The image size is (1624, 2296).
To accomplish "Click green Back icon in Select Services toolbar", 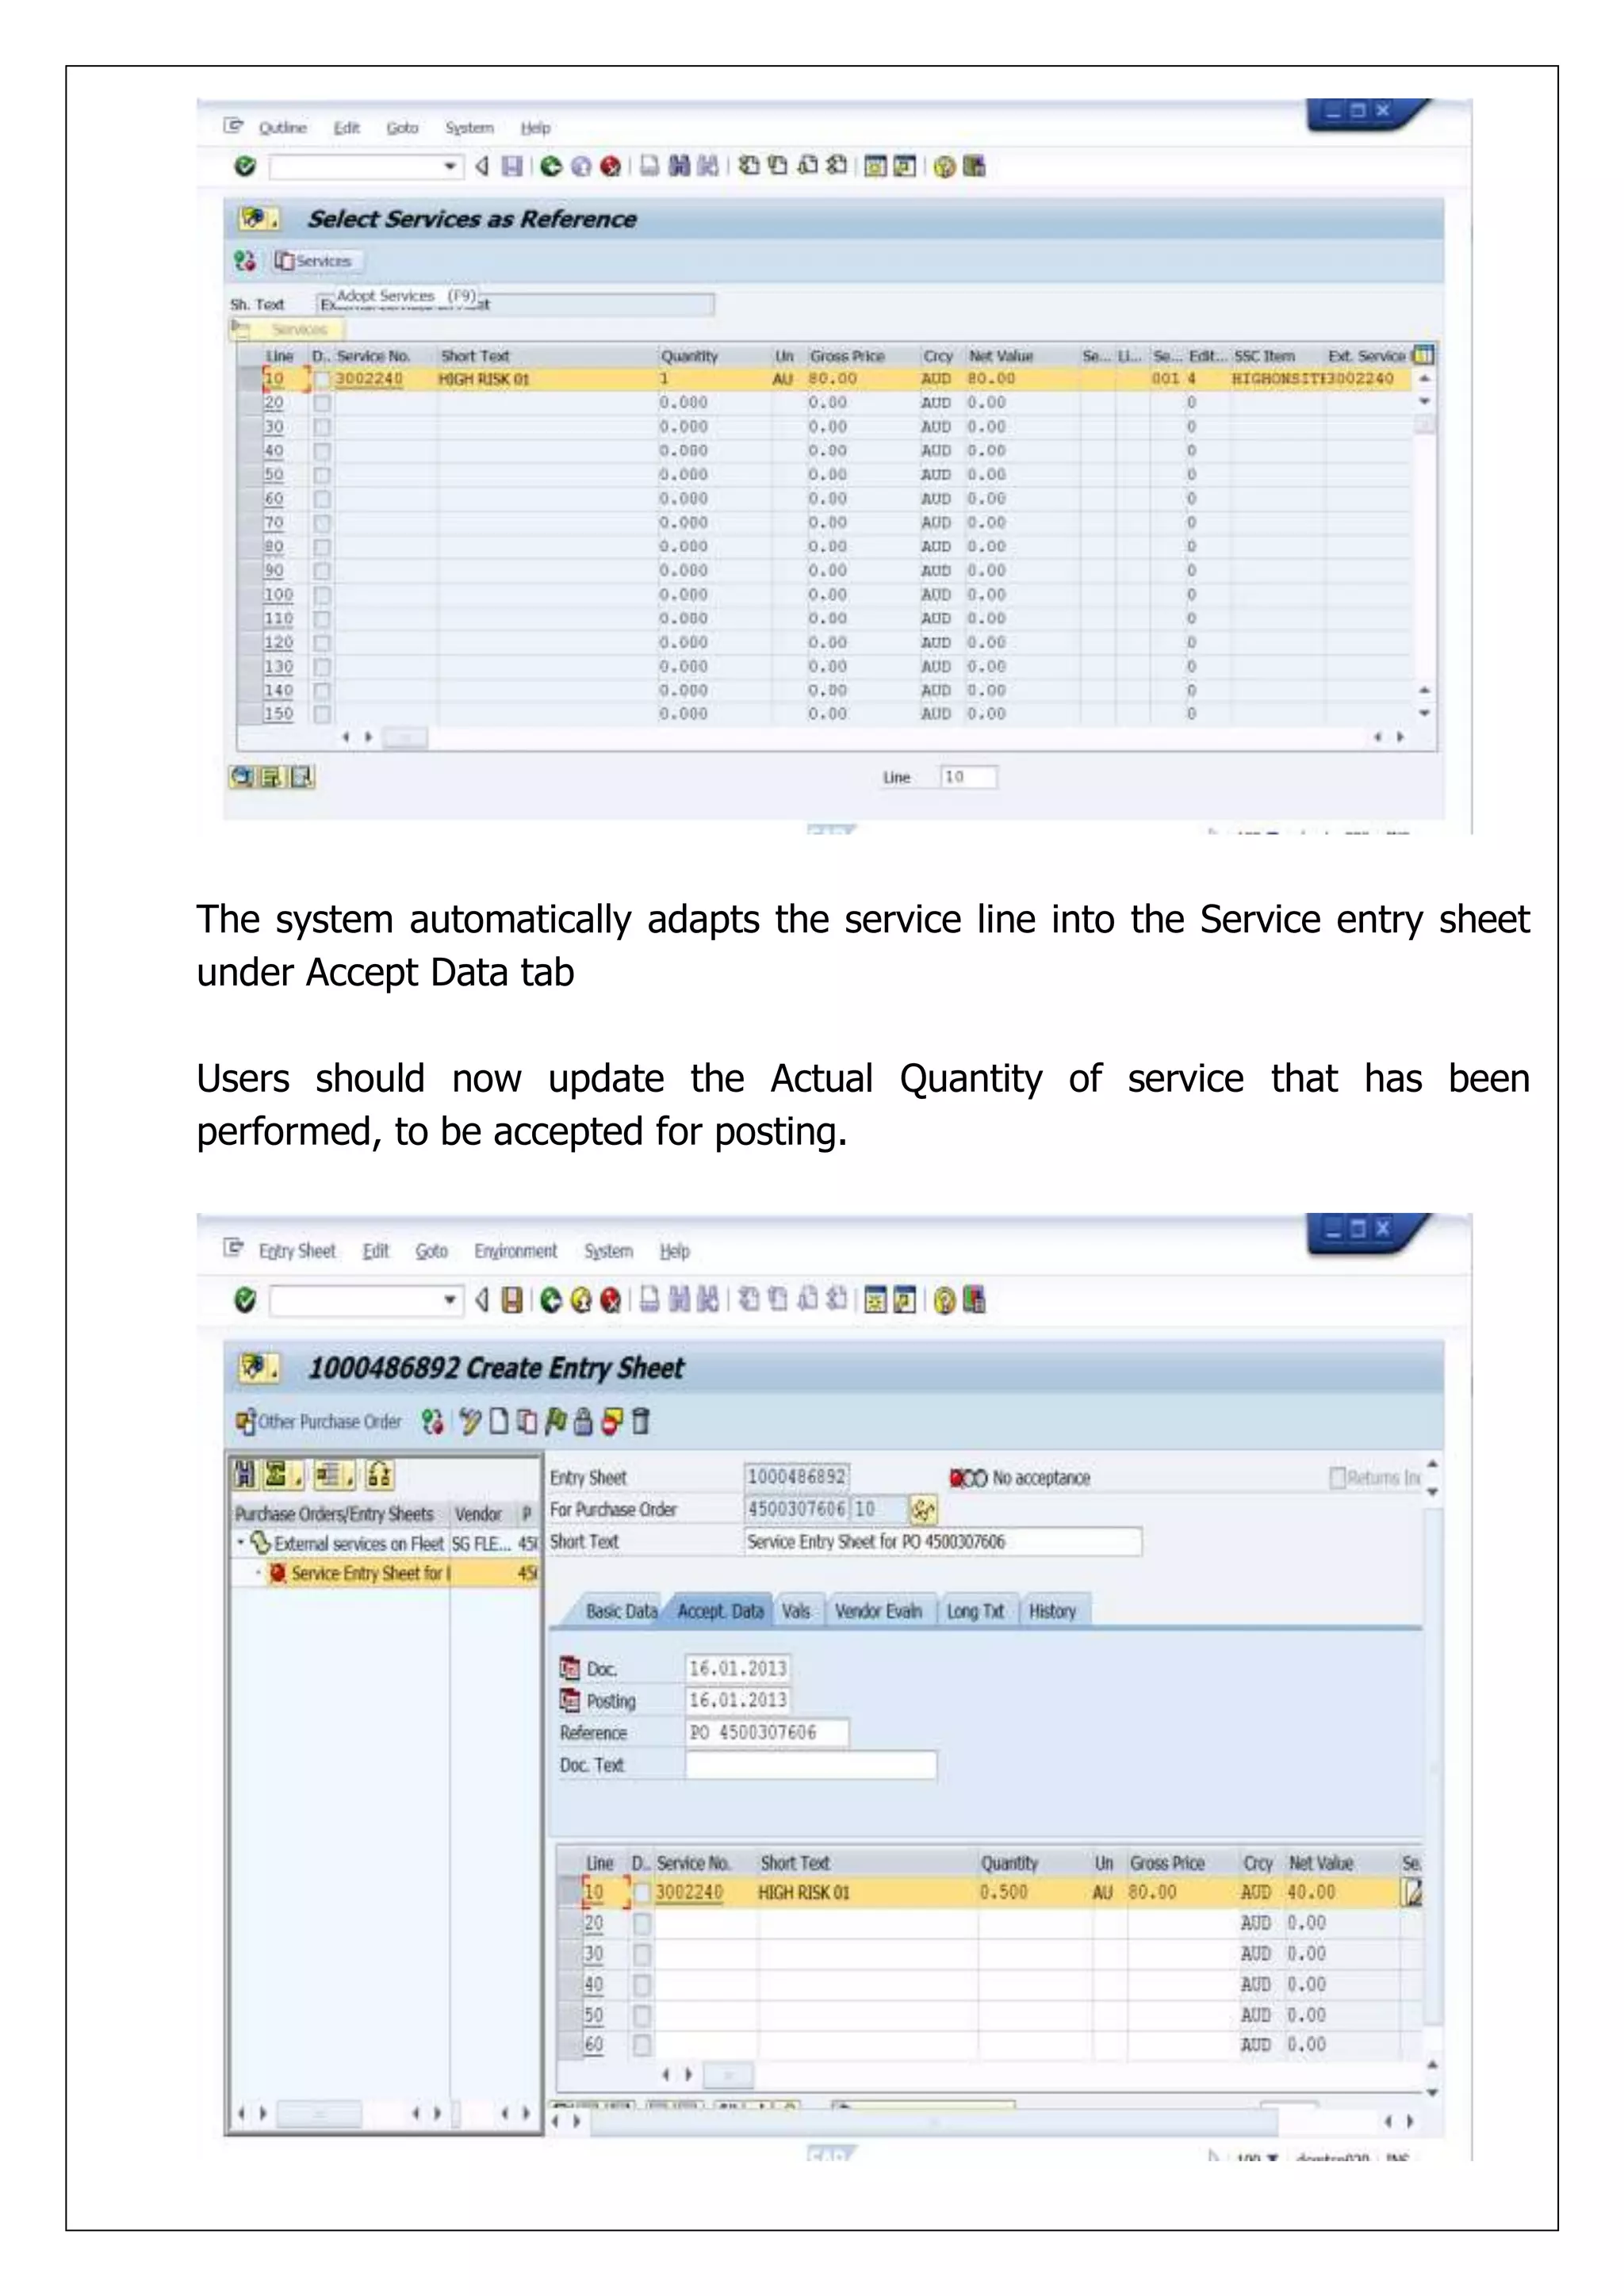I will [551, 166].
